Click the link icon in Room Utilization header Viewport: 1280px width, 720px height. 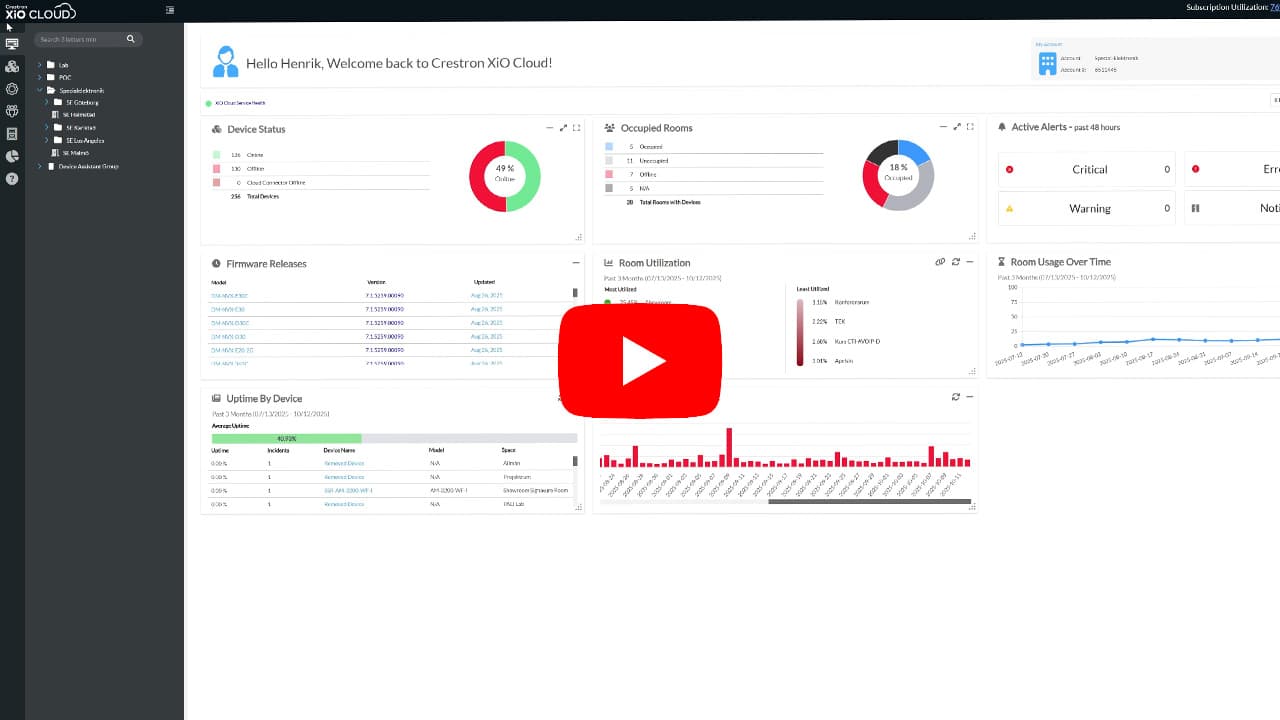(x=940, y=262)
